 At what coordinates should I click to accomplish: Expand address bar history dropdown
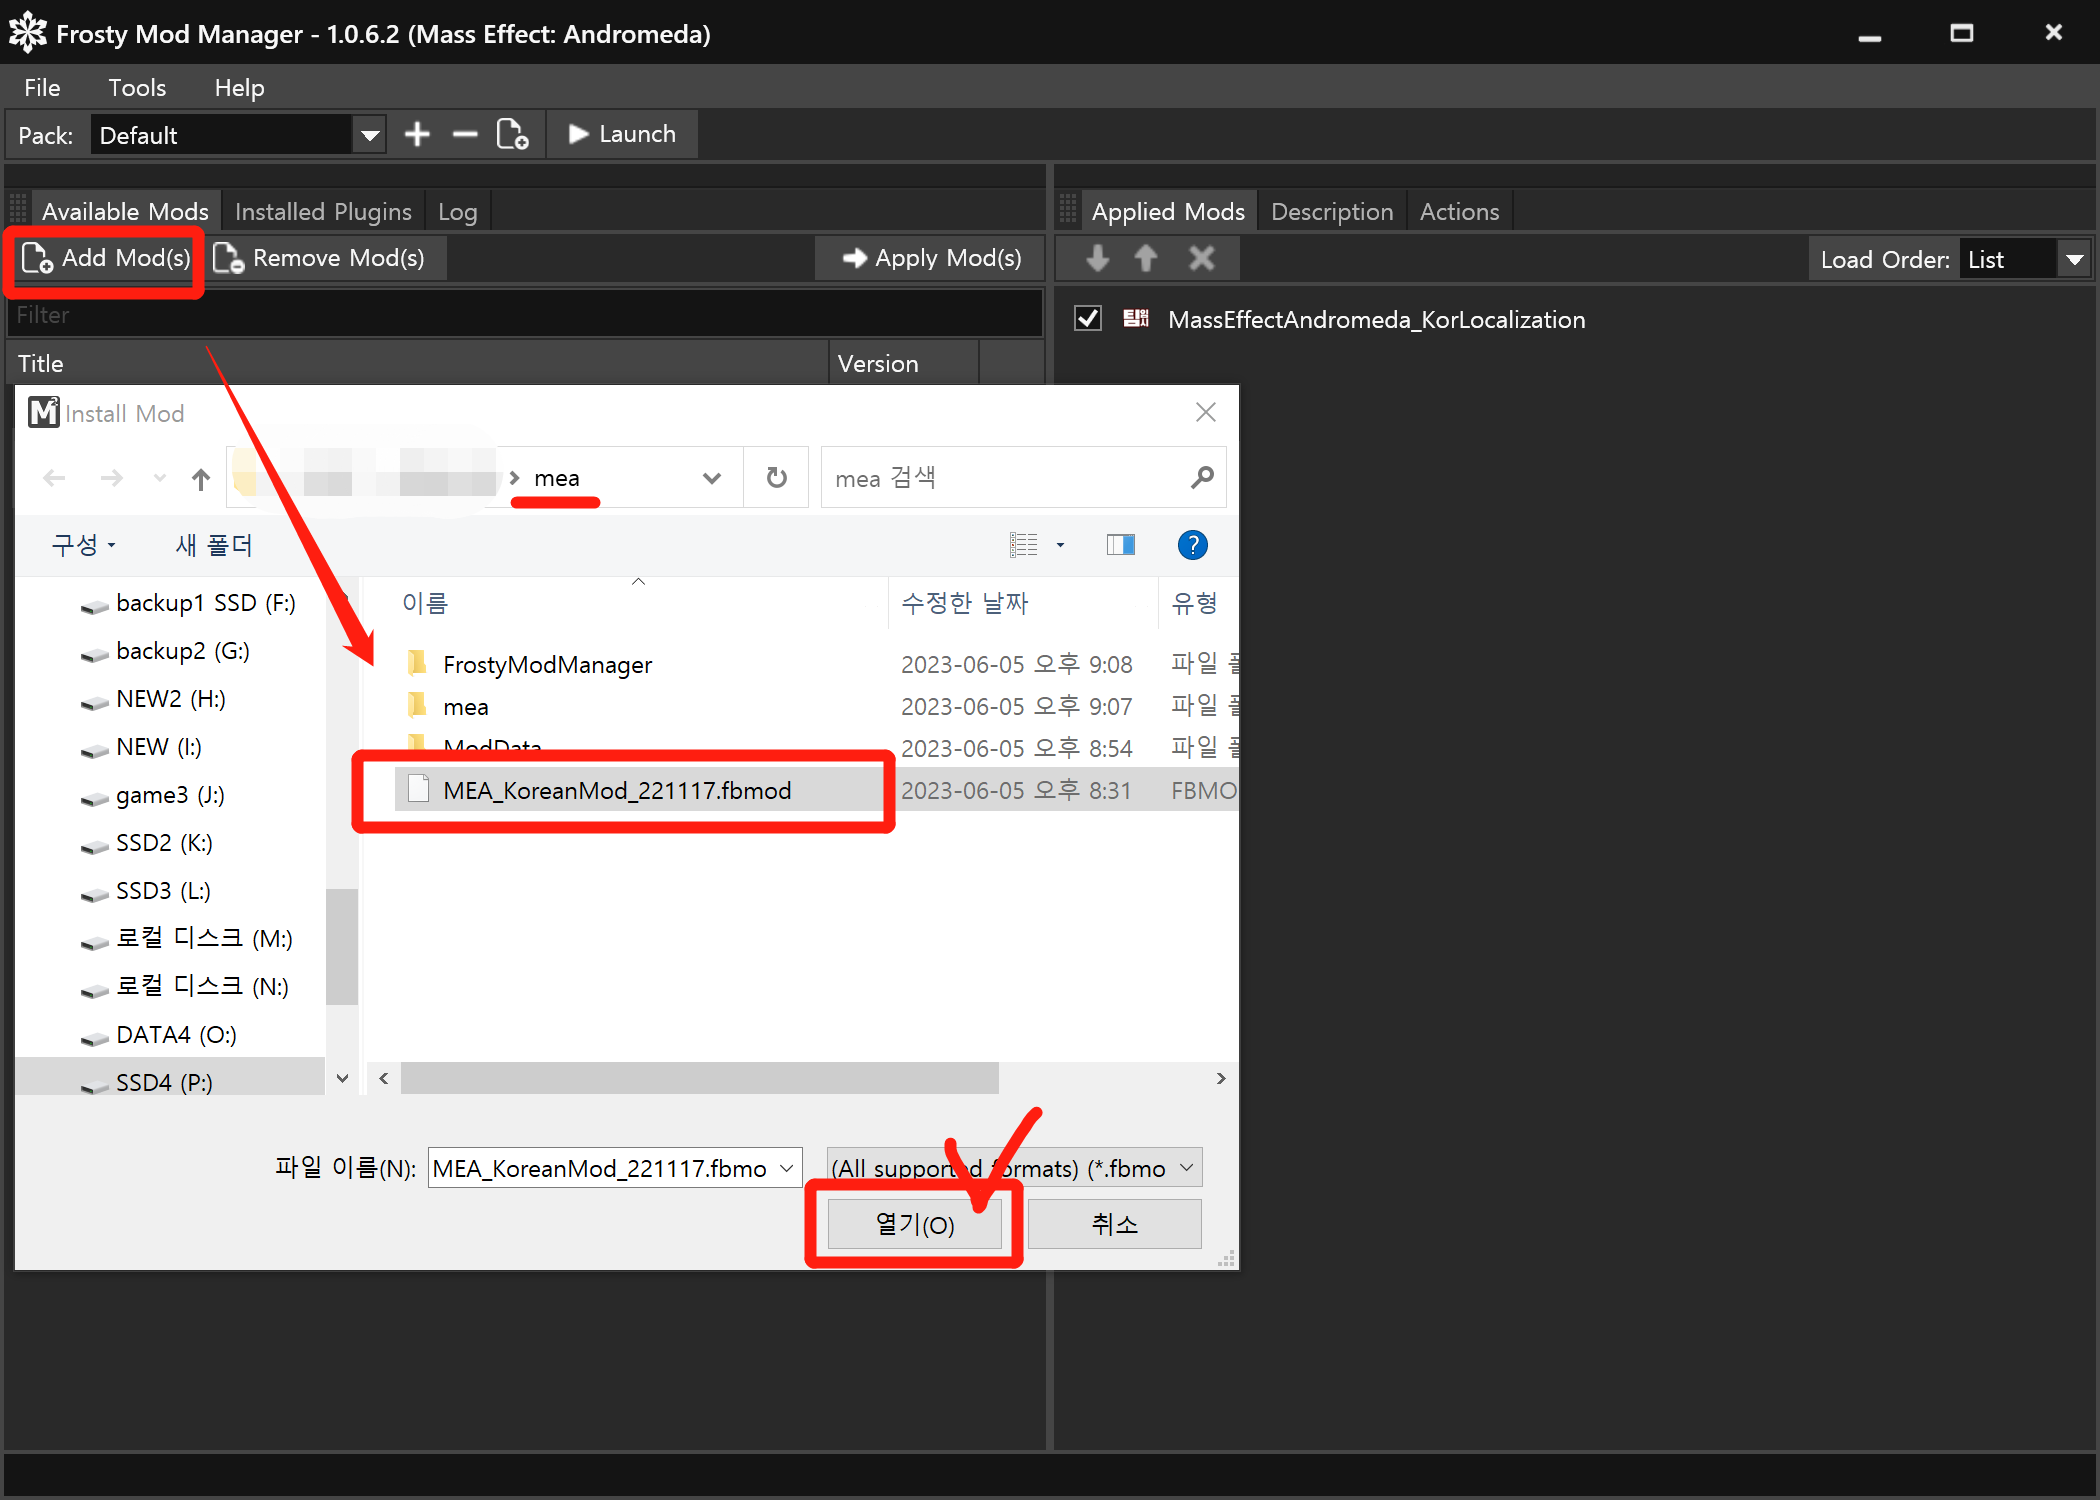point(712,479)
